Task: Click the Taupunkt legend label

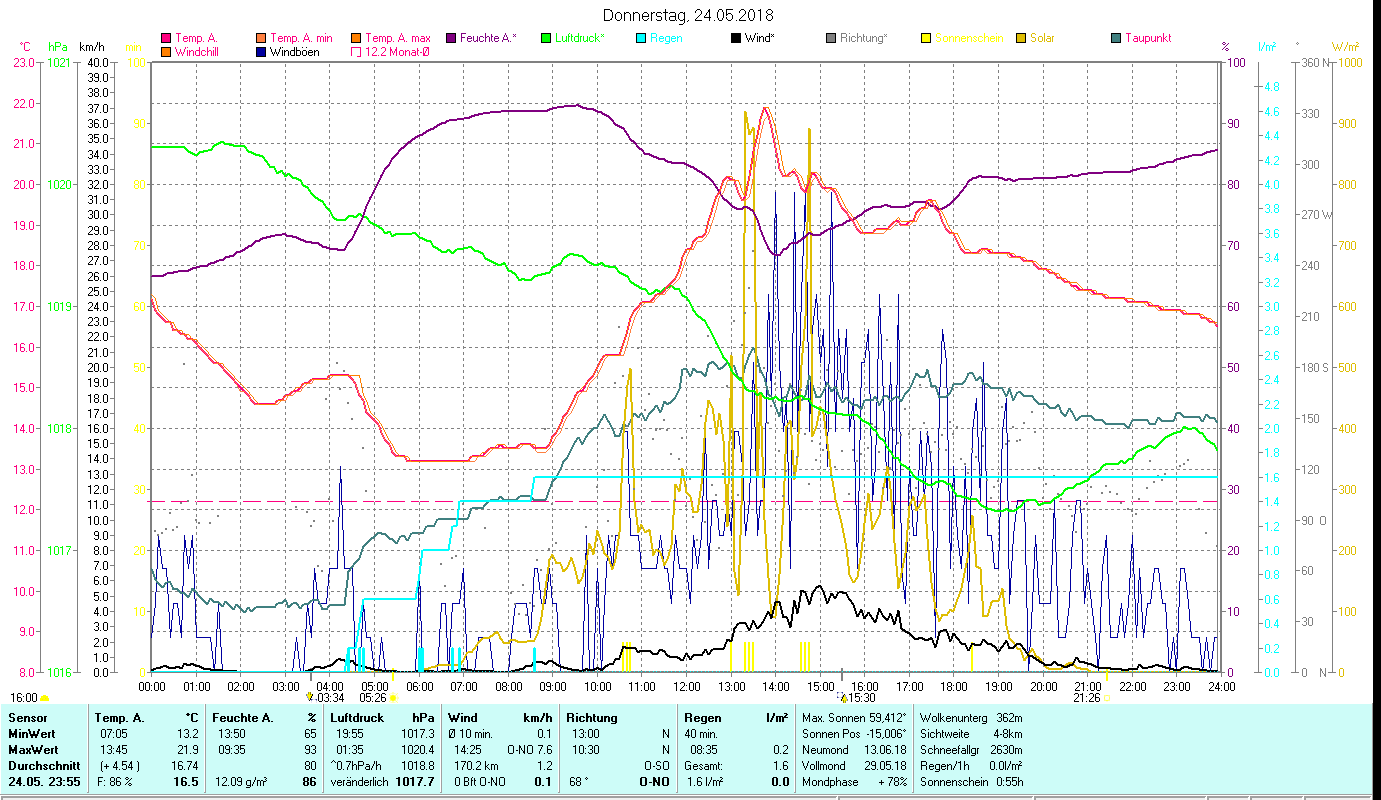Action: pos(1148,38)
